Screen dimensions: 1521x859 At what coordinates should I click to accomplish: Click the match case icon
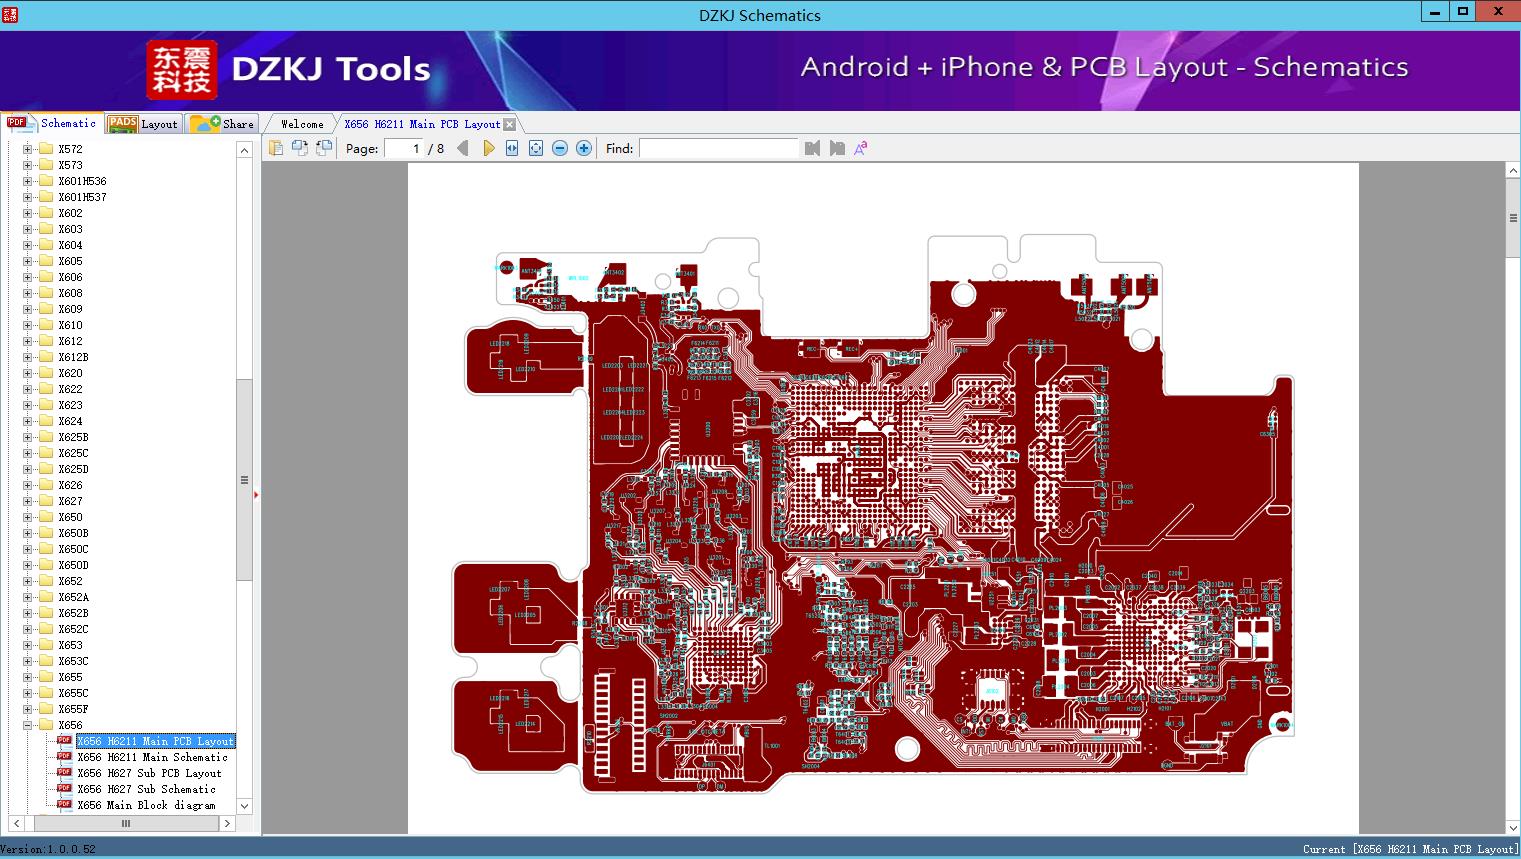click(860, 148)
